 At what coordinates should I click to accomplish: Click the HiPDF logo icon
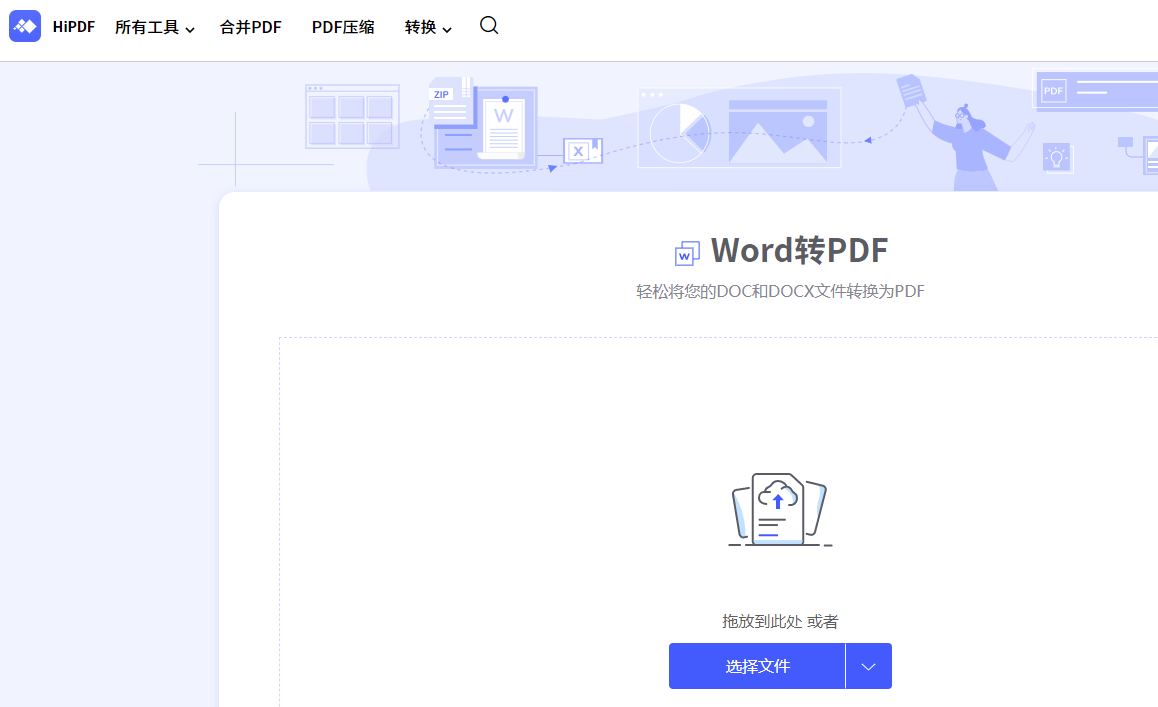(25, 26)
